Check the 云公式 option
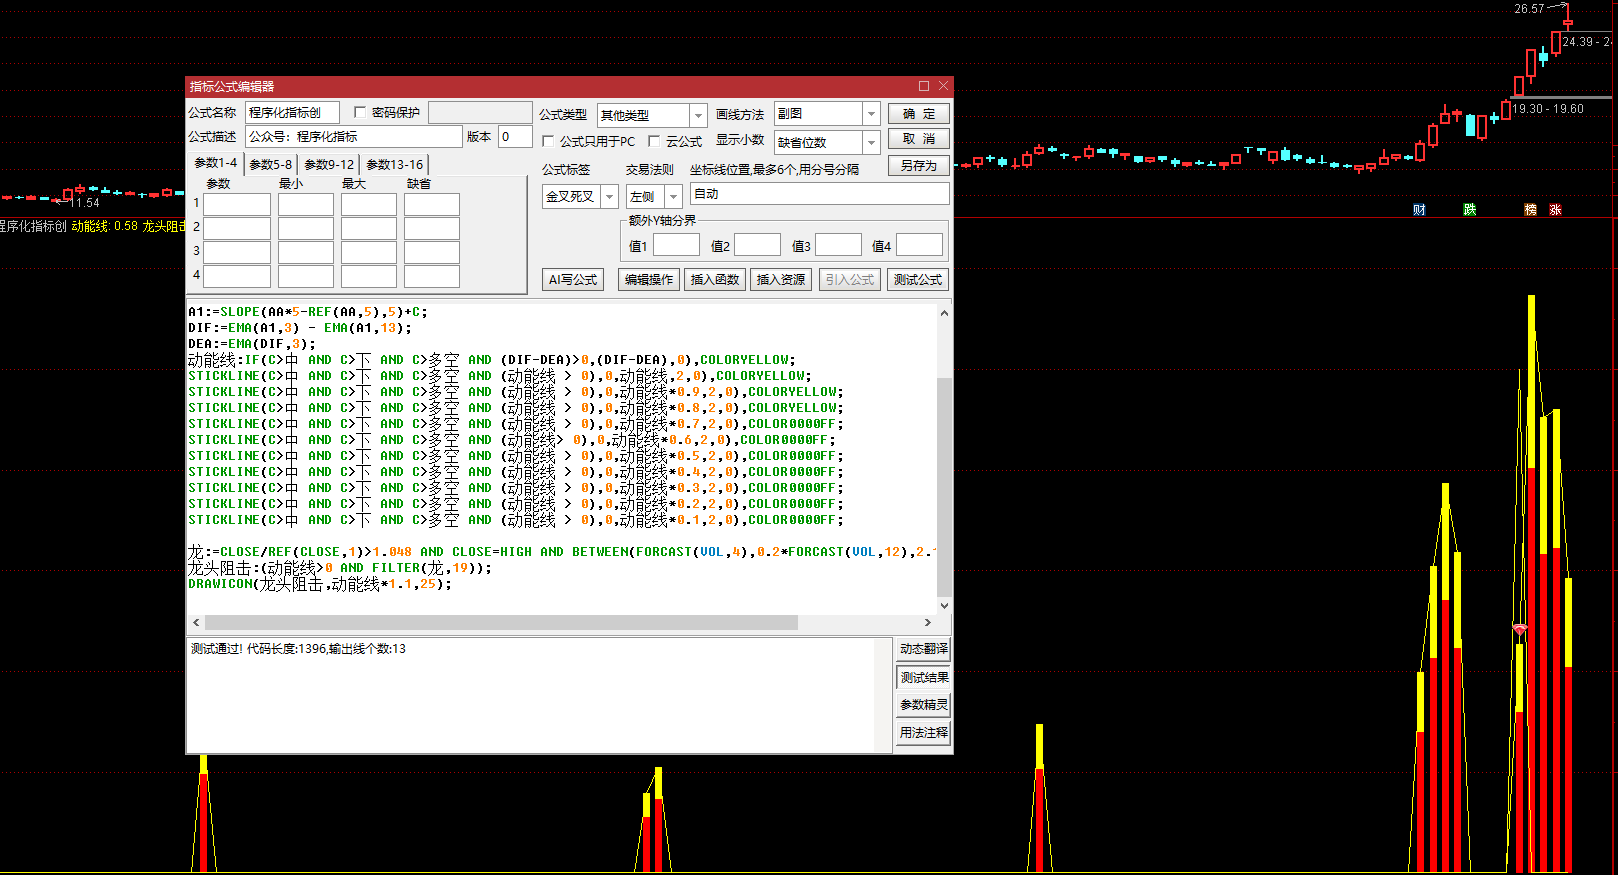The width and height of the screenshot is (1618, 875). [x=654, y=142]
